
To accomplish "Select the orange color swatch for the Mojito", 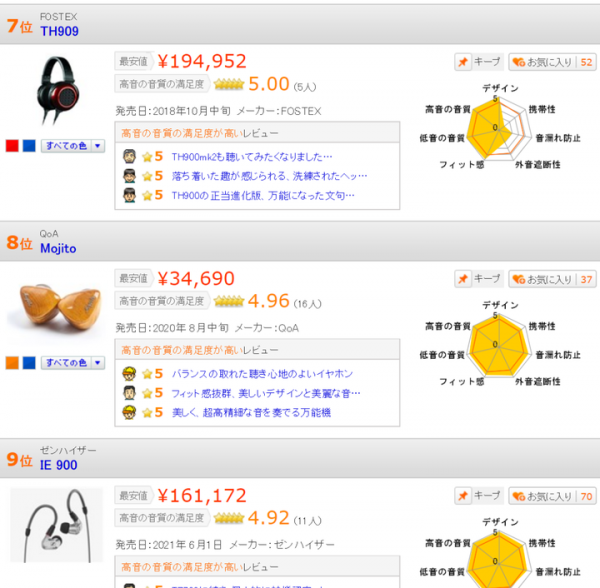I will (x=12, y=363).
